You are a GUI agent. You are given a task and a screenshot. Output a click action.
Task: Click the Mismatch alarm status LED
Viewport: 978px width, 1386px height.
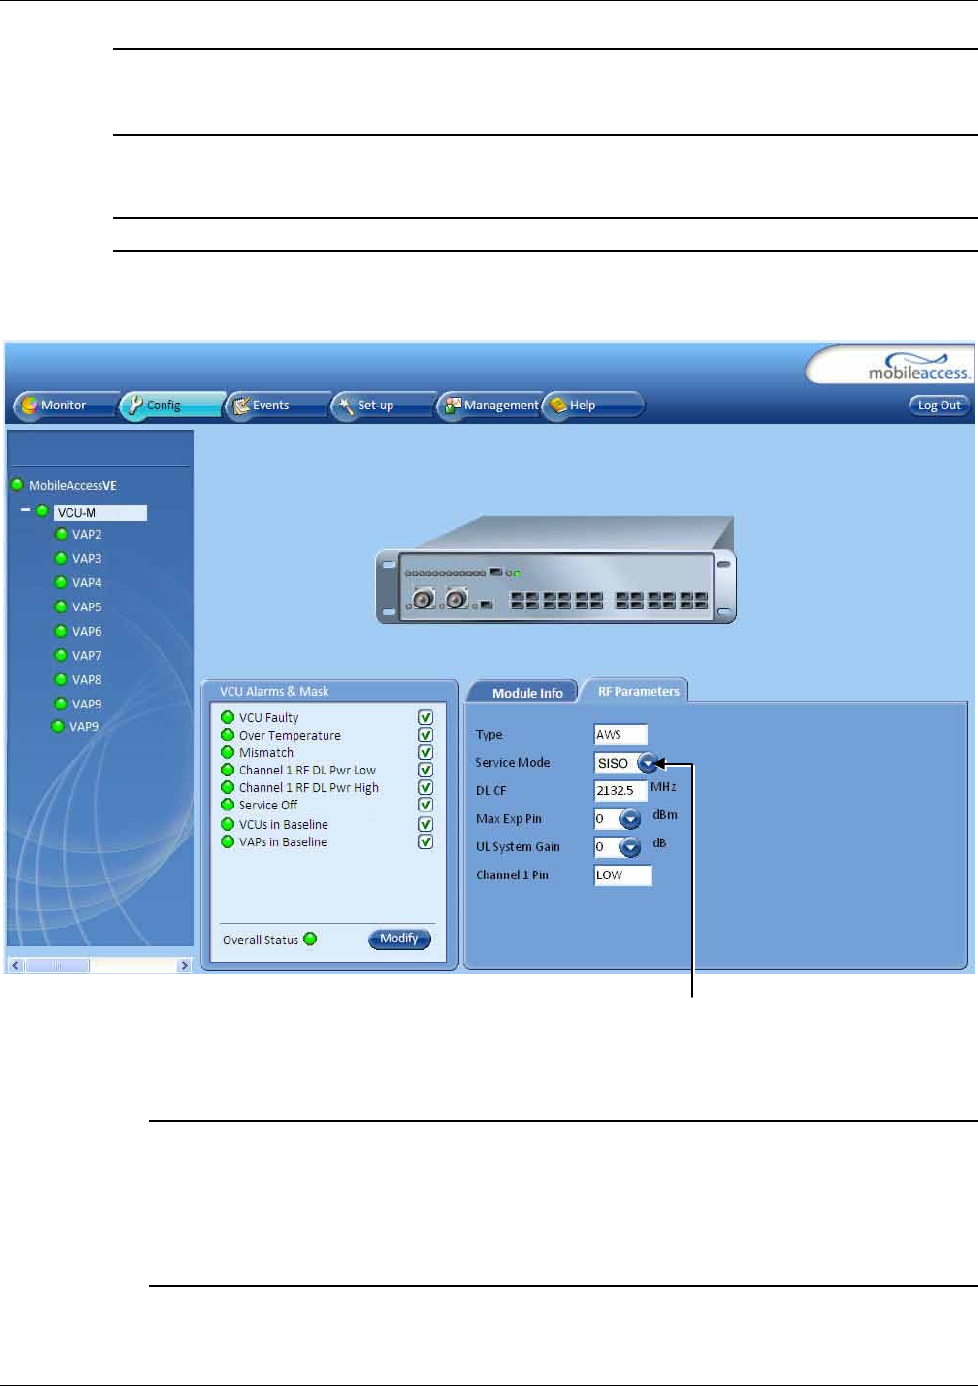click(x=227, y=752)
